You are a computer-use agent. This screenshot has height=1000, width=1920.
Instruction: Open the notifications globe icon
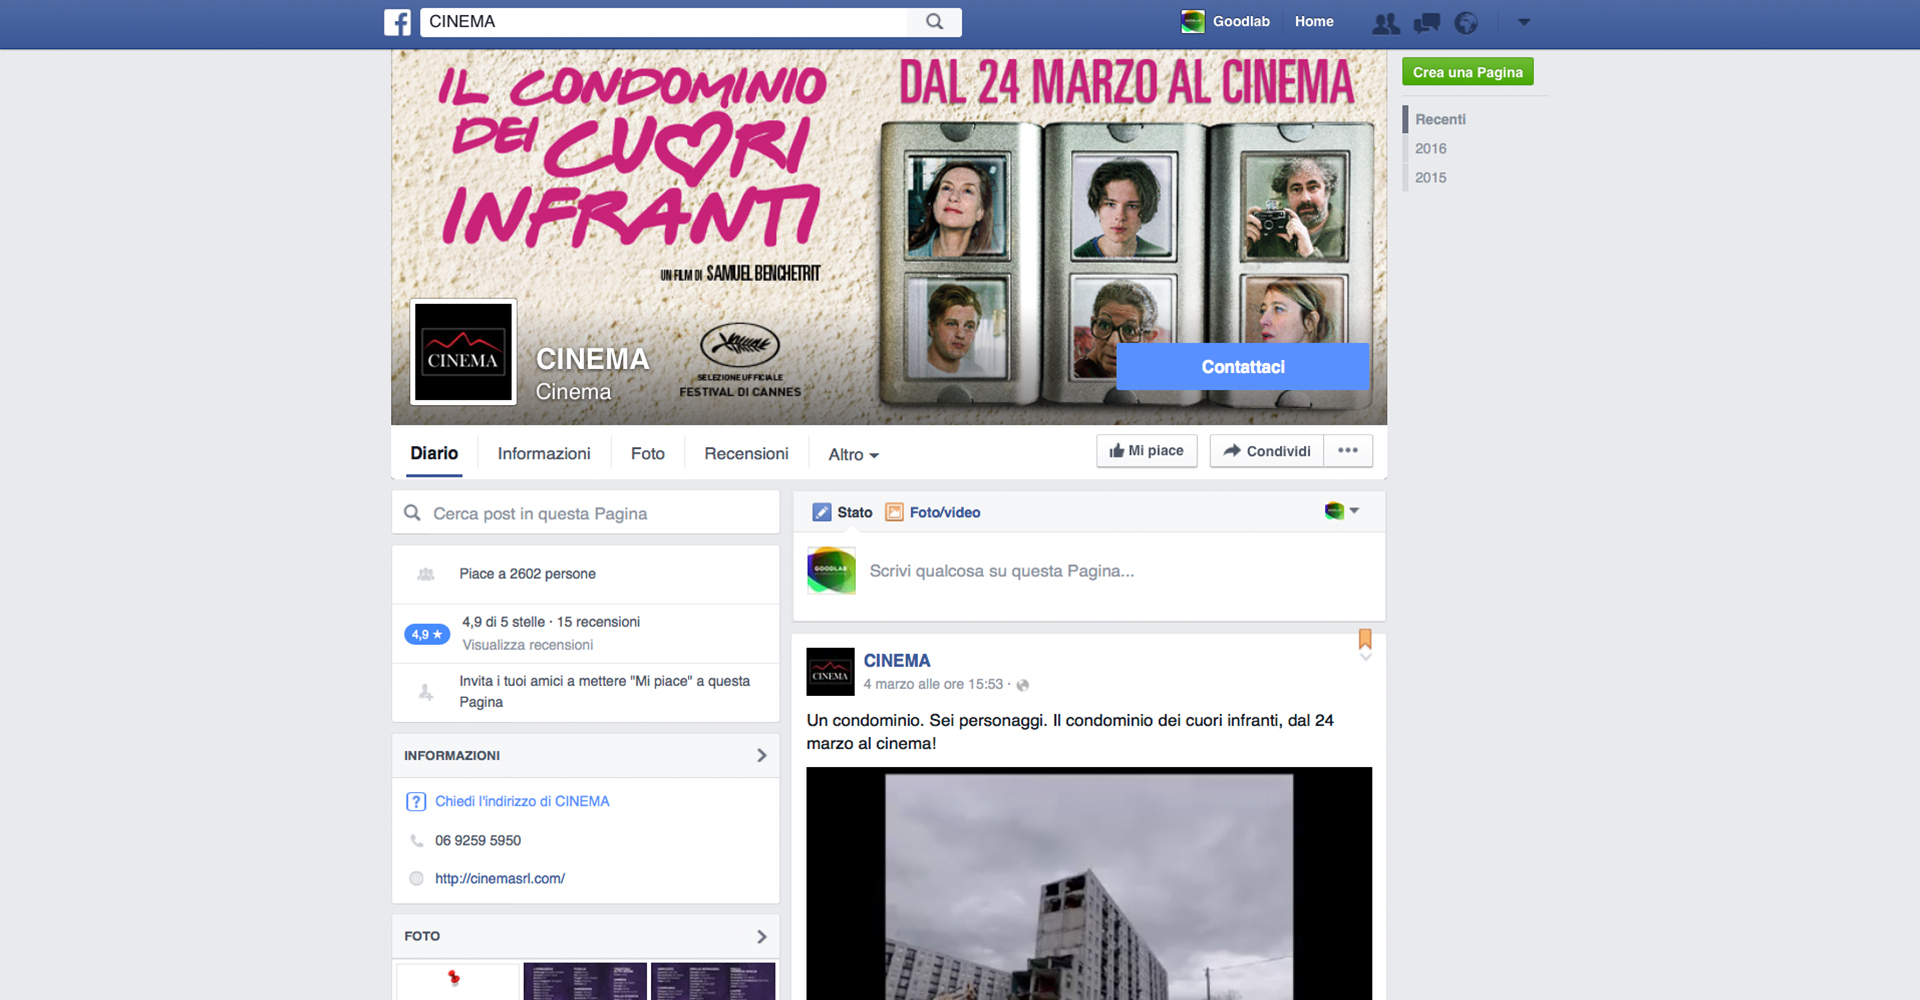(1466, 23)
